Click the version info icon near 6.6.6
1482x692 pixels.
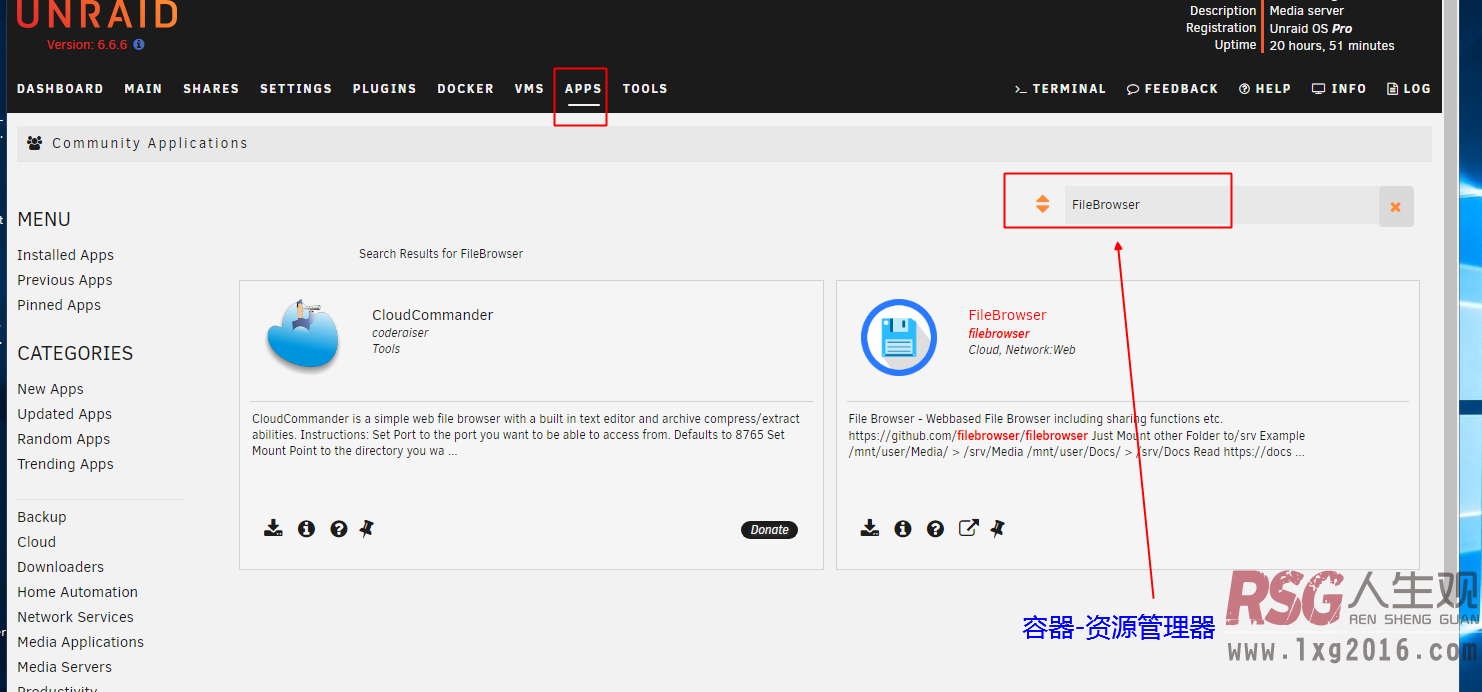(x=139, y=45)
